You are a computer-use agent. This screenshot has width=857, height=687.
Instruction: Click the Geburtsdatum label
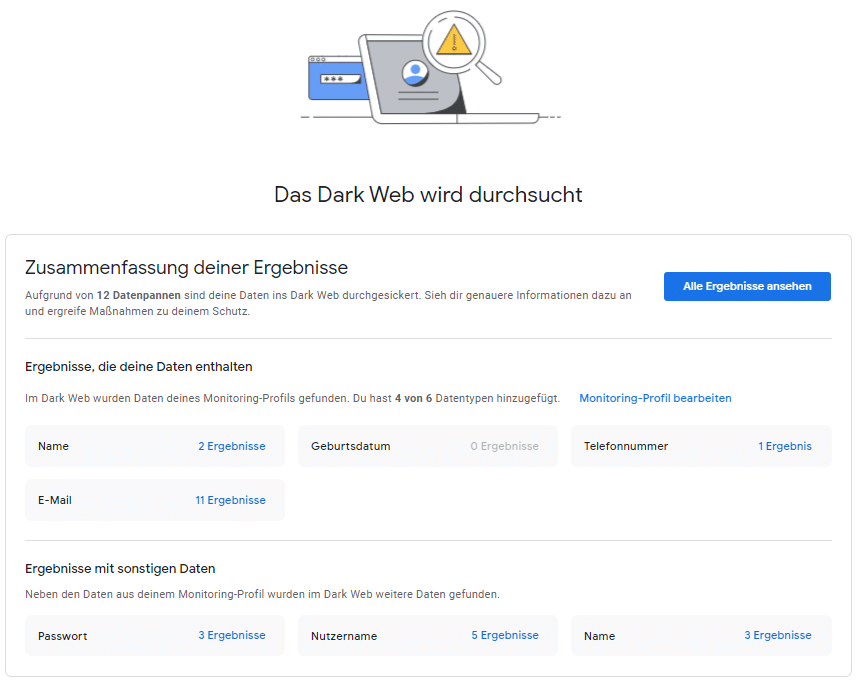click(x=350, y=446)
